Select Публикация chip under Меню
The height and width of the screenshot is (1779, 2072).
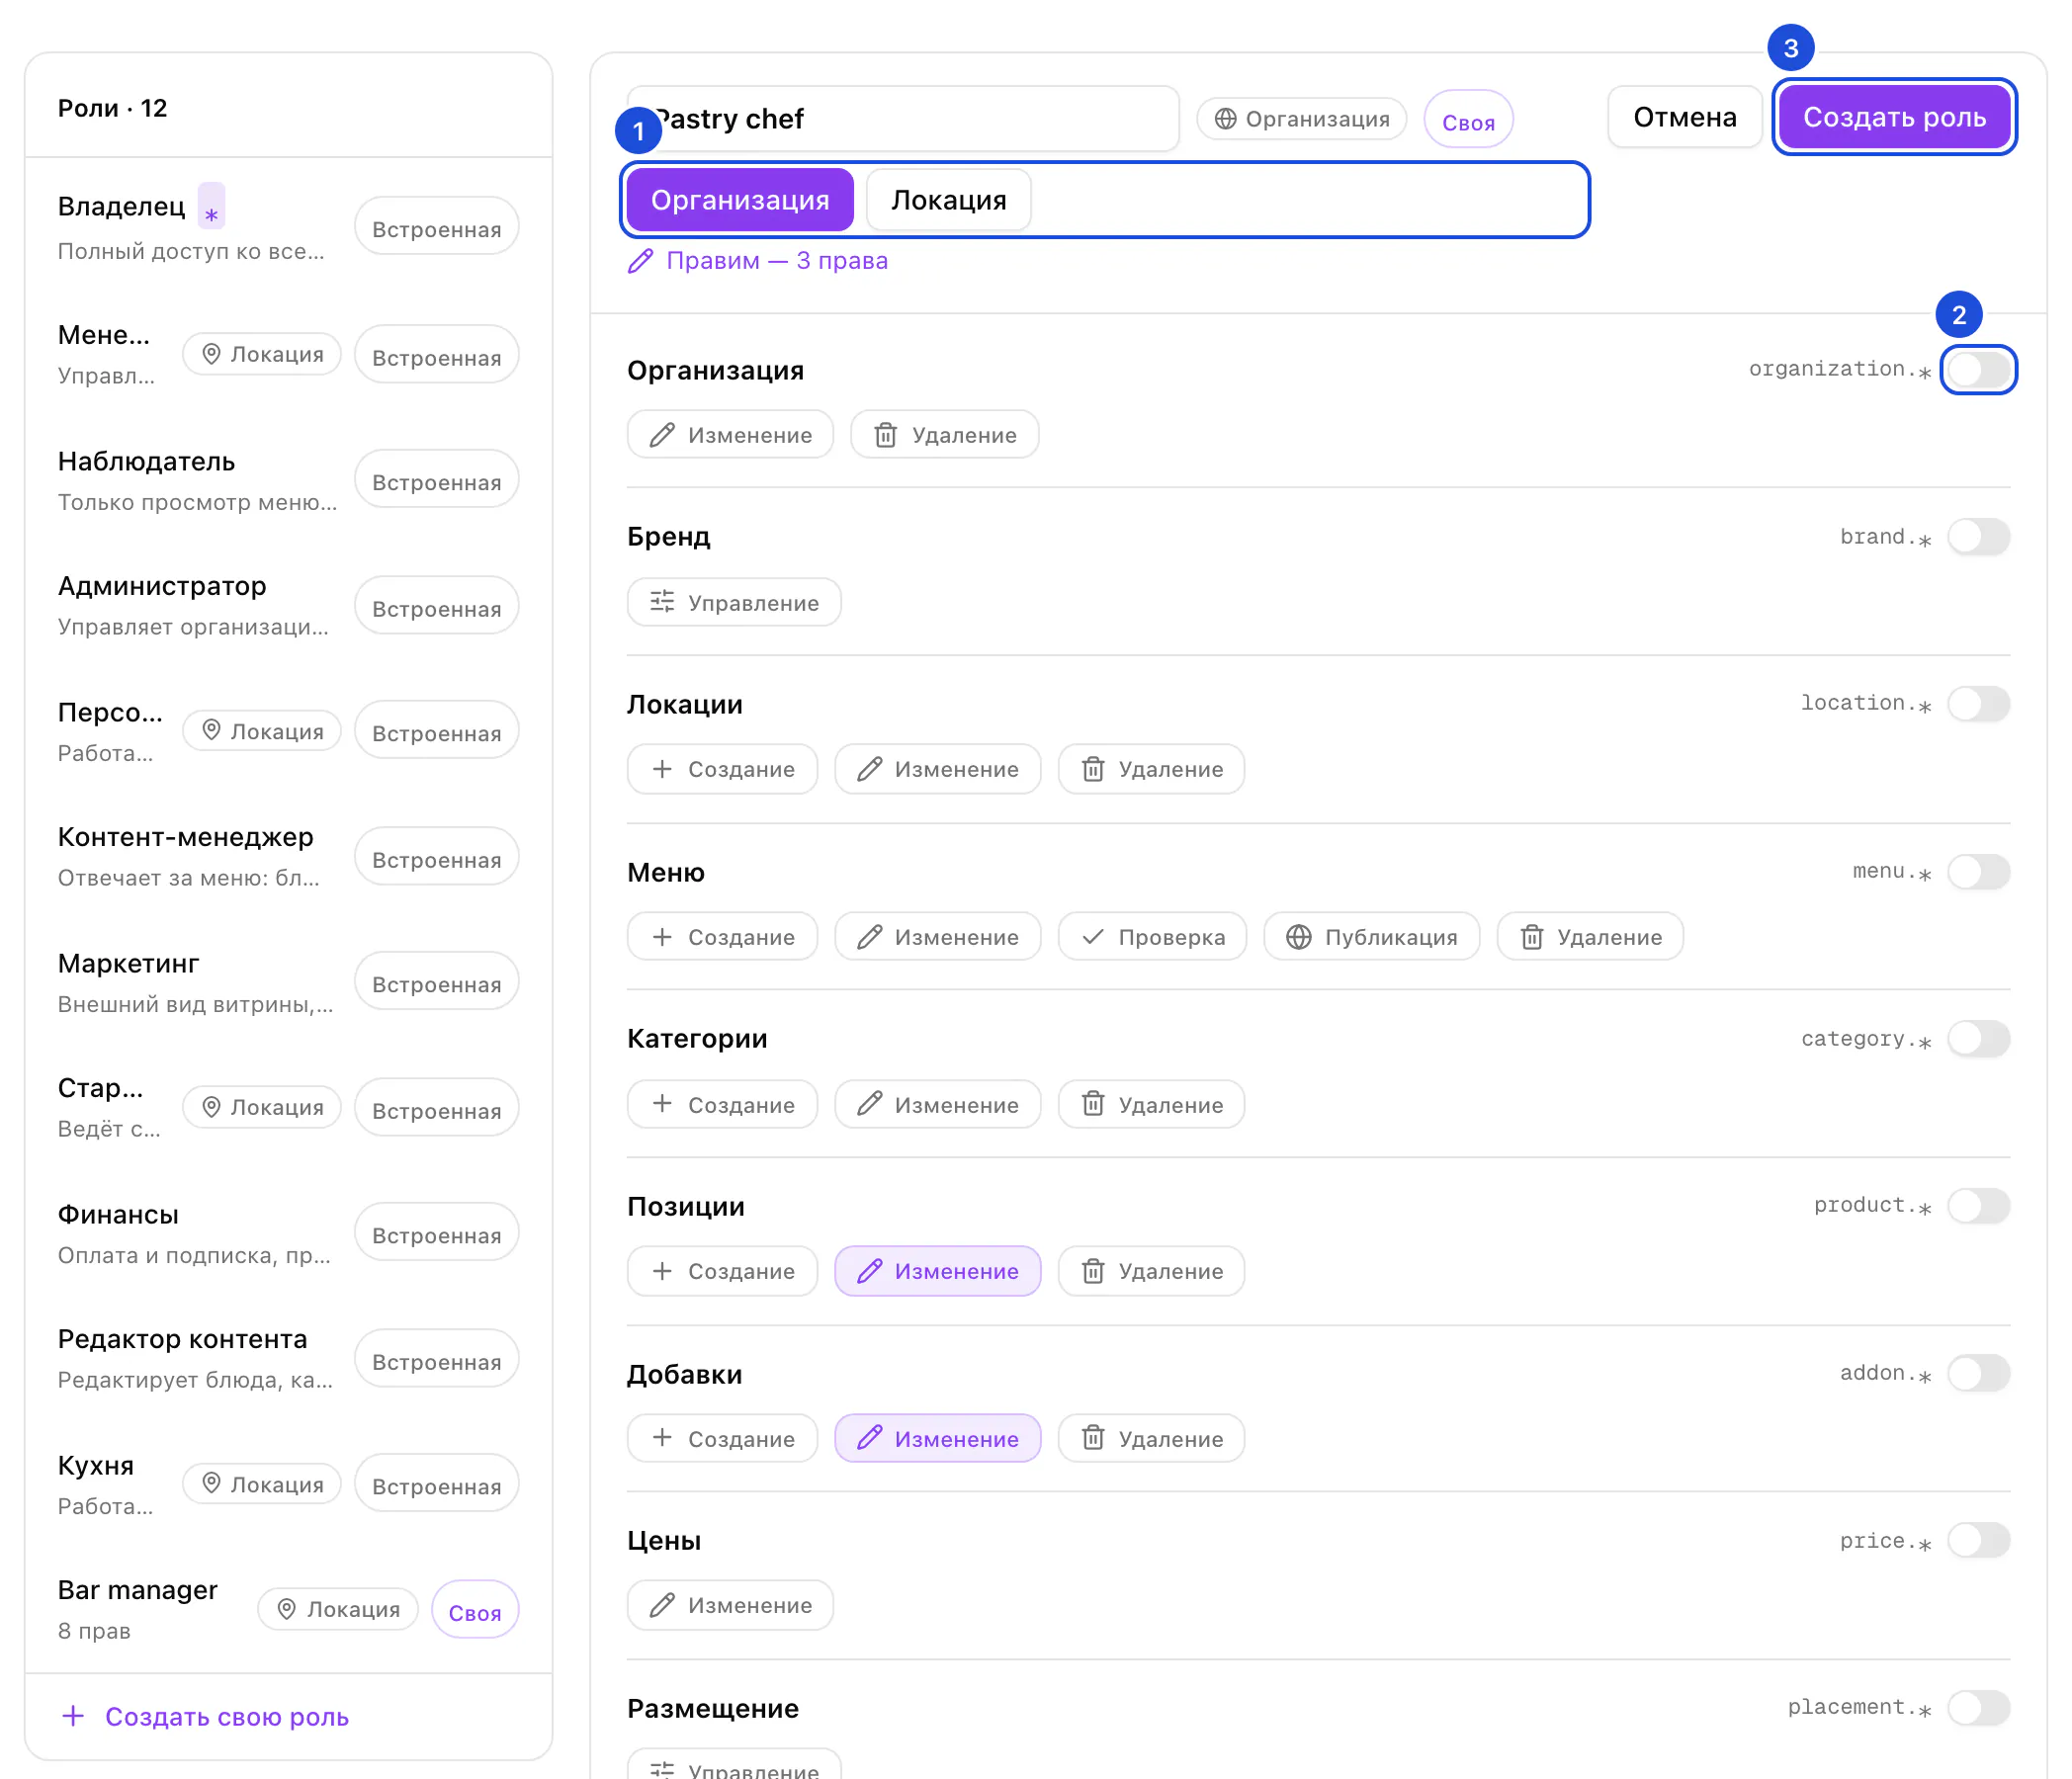point(1371,937)
